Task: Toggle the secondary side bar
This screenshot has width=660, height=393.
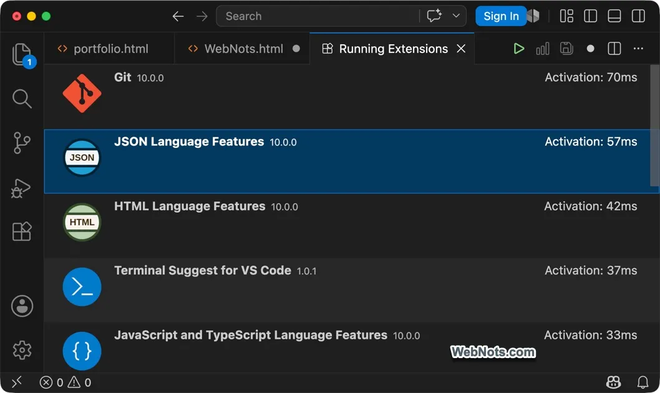Action: click(638, 16)
